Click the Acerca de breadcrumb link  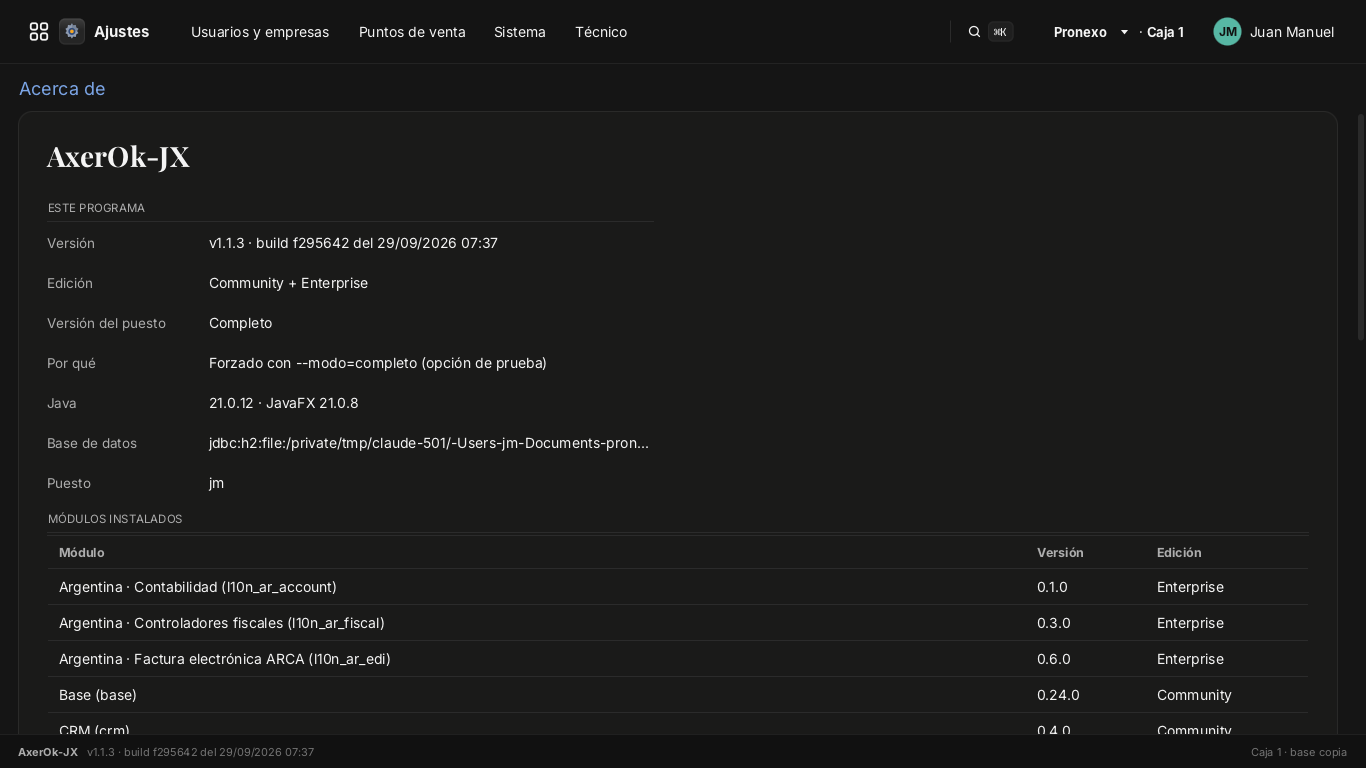point(62,89)
